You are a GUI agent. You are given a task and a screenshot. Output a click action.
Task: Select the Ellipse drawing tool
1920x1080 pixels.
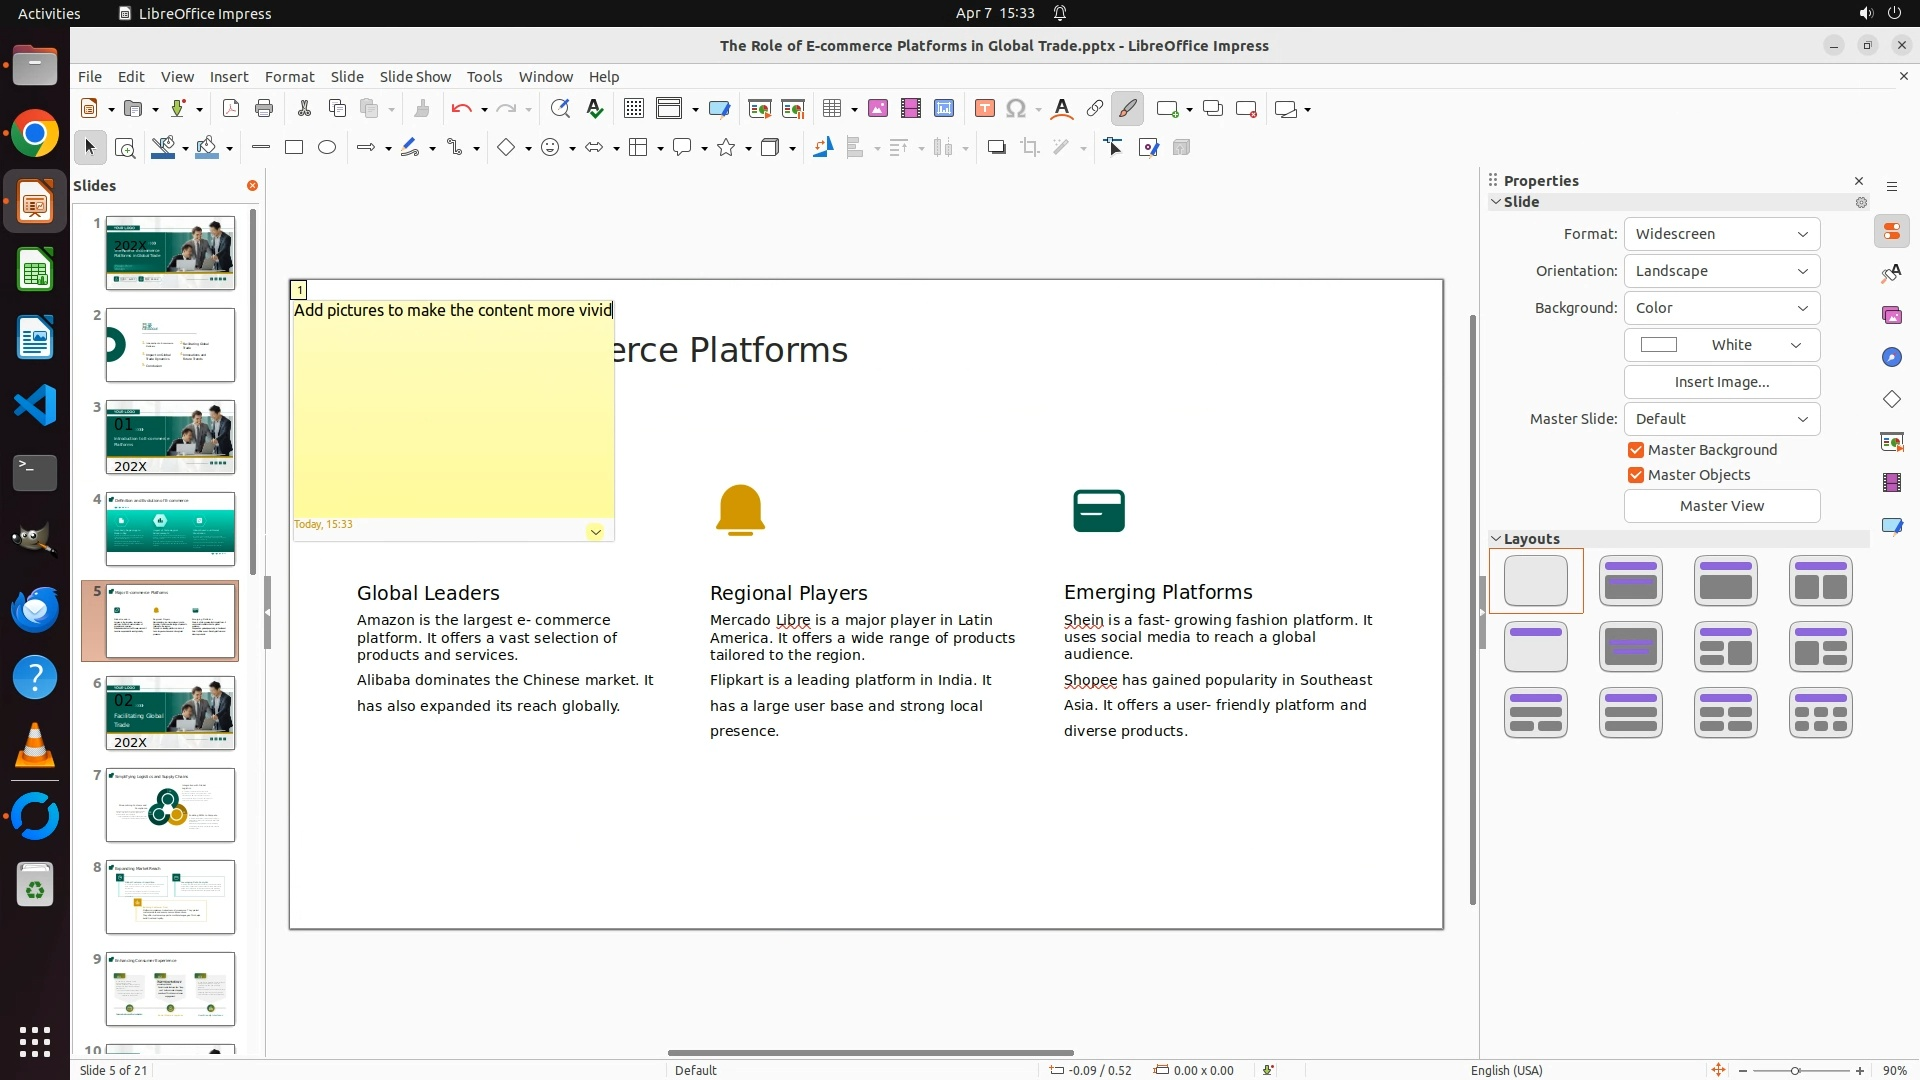click(x=327, y=148)
